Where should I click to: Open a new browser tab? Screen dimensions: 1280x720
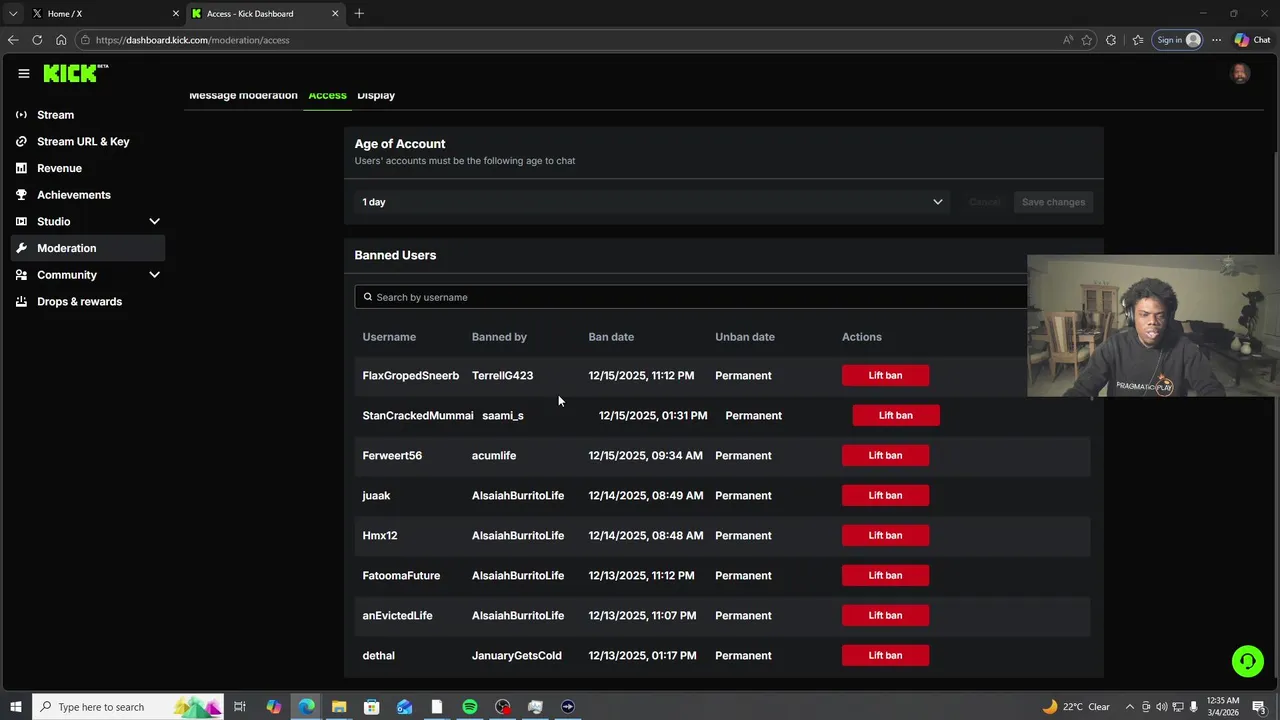coord(359,13)
